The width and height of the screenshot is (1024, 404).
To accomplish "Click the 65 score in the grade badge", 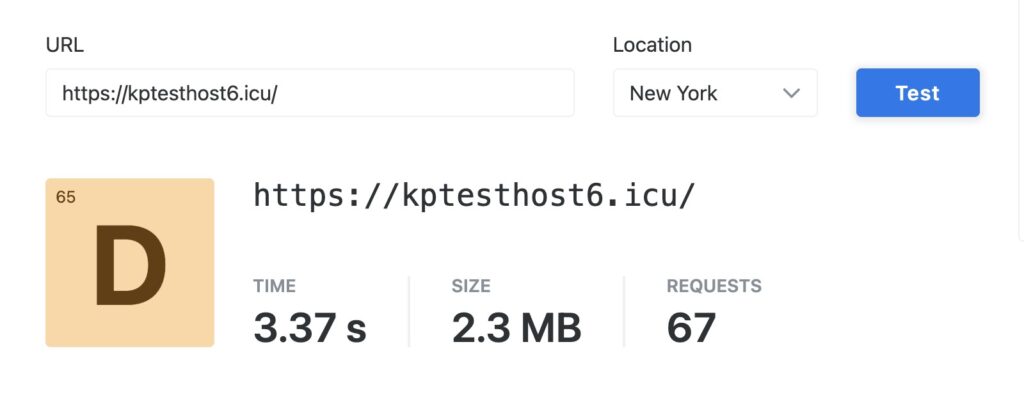I will pos(66,197).
